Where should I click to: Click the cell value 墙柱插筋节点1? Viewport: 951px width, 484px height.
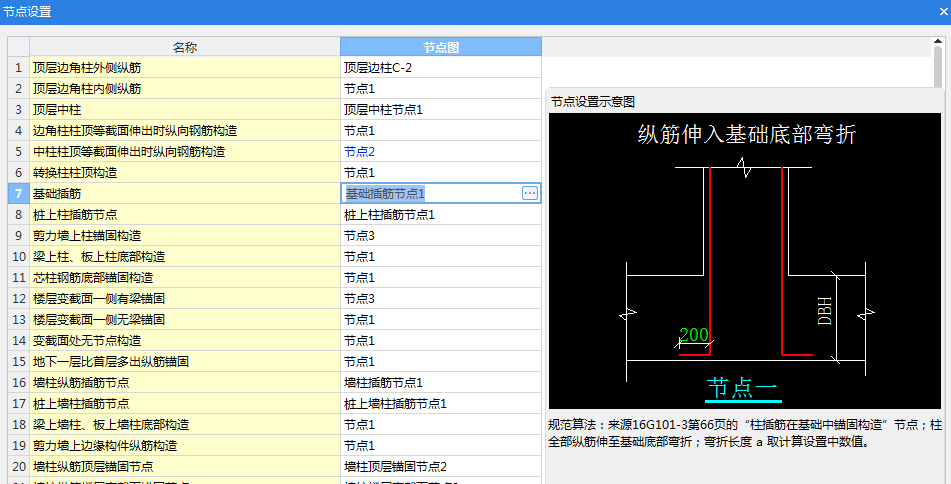coord(383,383)
